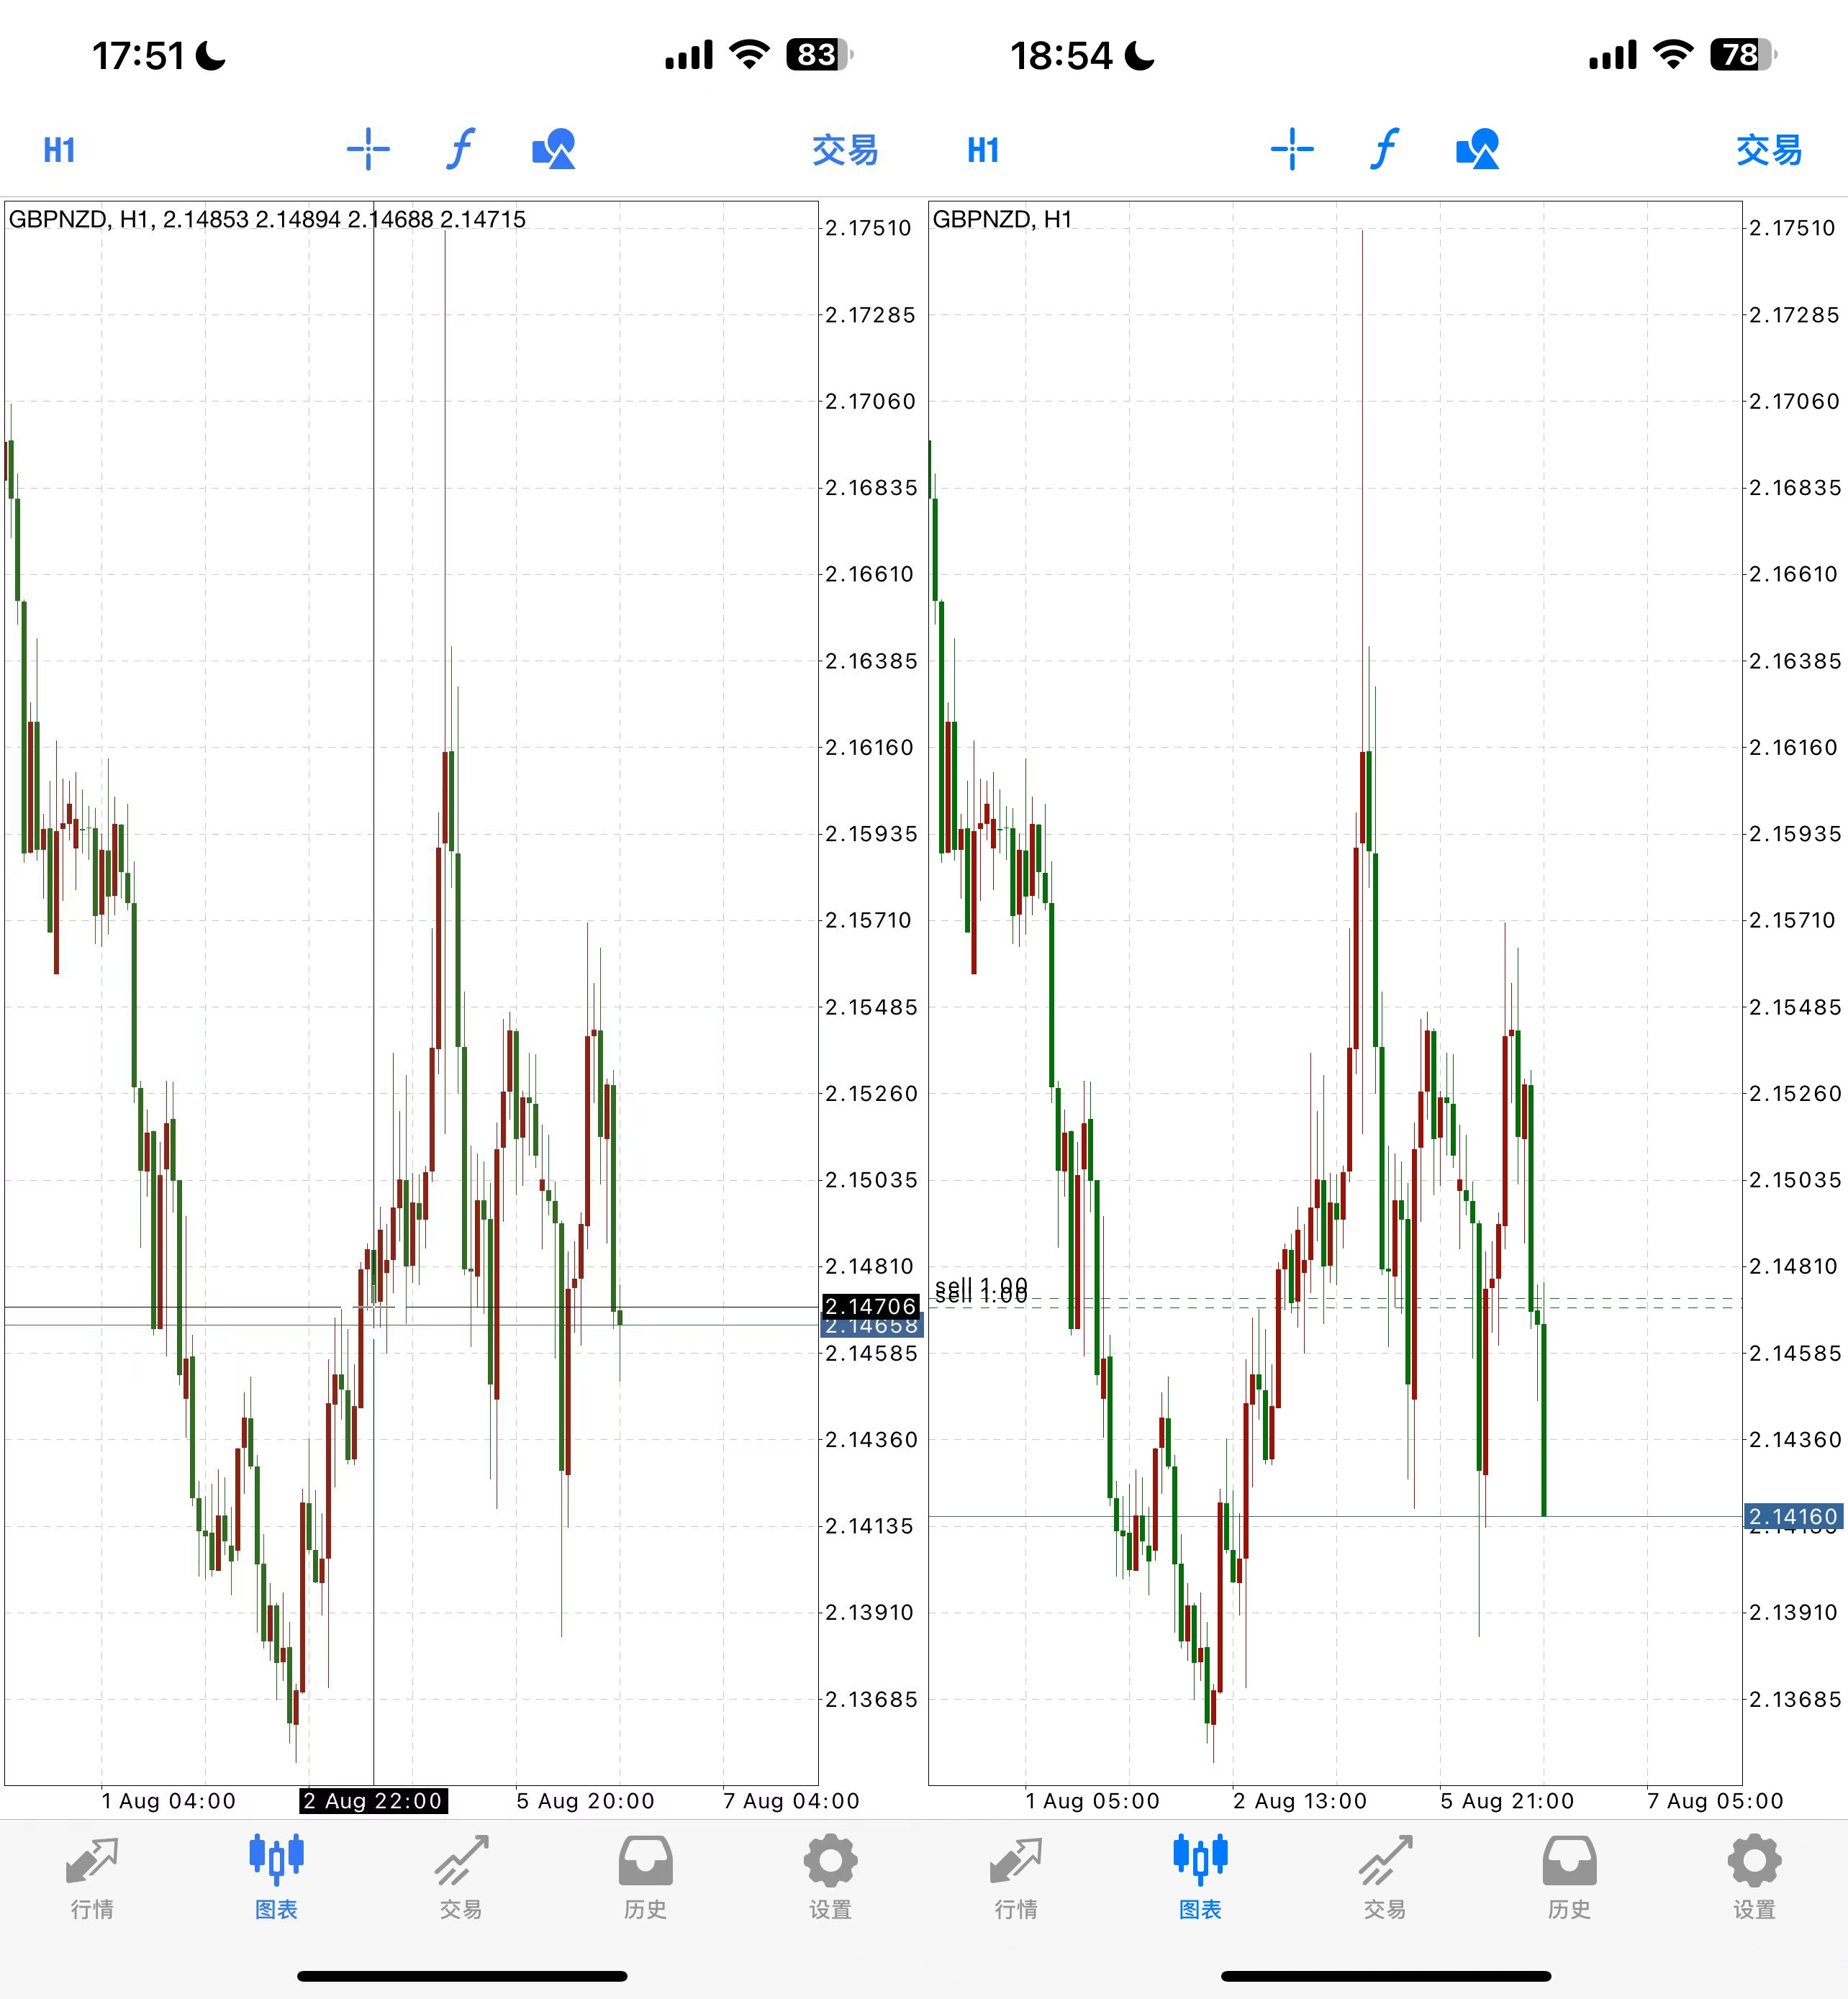Open 设置 settings tab in left screen
Screen dimensions: 1848x1999
(x=830, y=1877)
